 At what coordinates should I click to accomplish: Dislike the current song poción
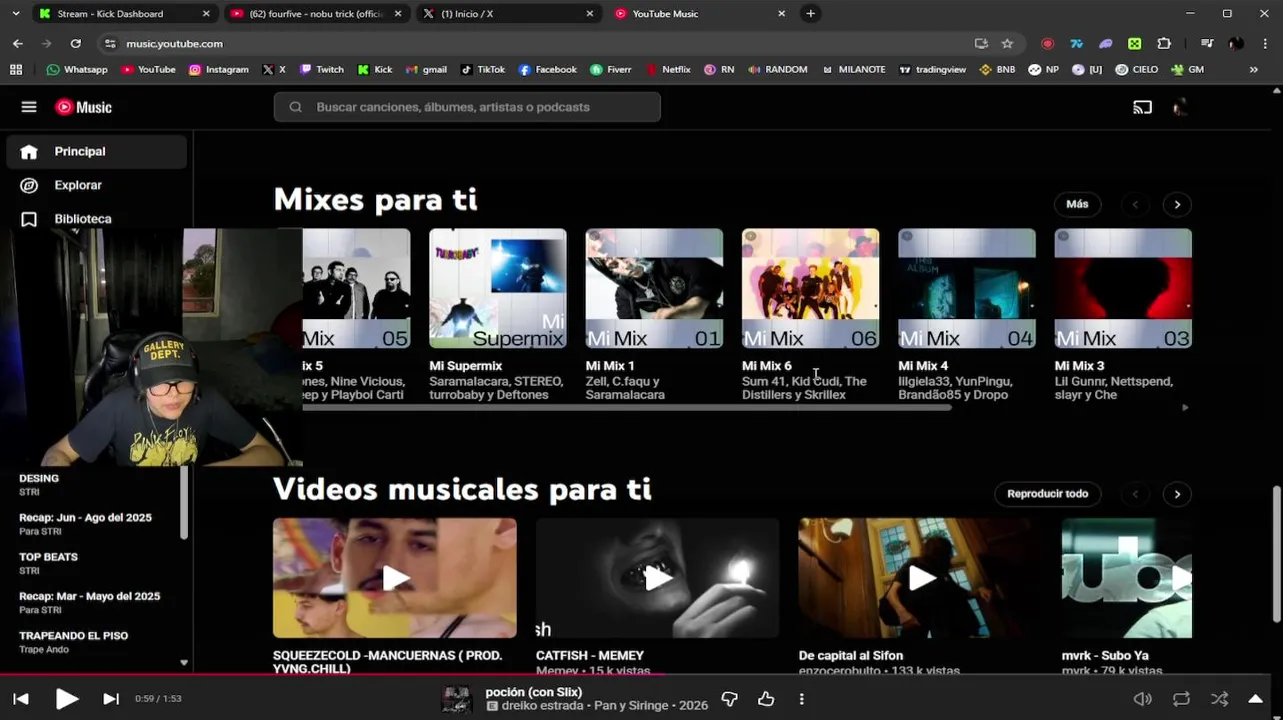(729, 699)
